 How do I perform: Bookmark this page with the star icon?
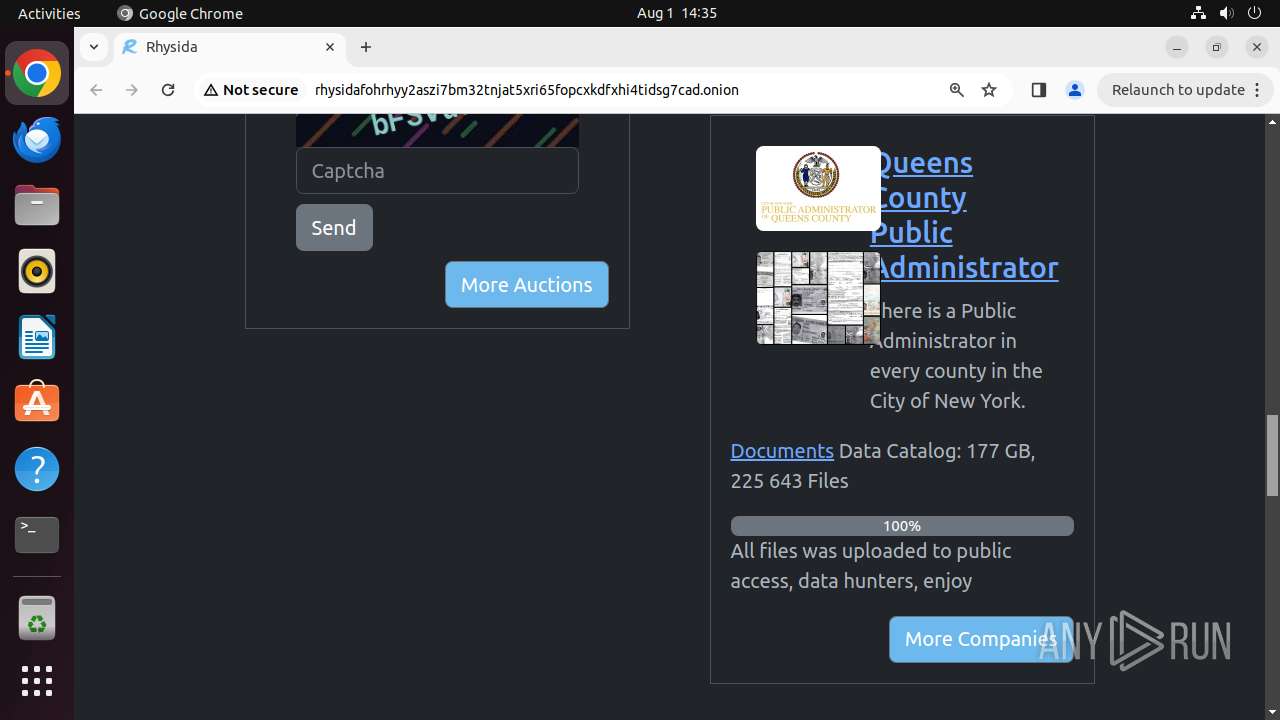point(989,90)
